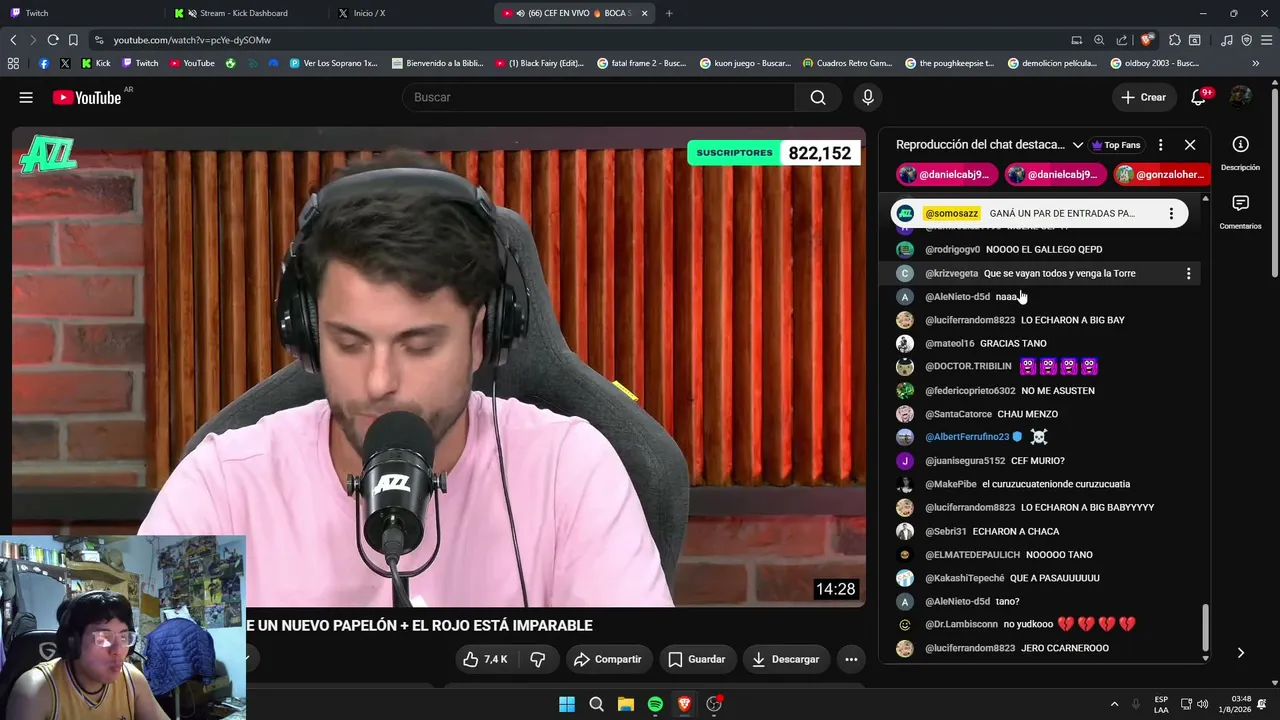Open the Windows Start menu
Screen dimensions: 1280x720
click(567, 704)
